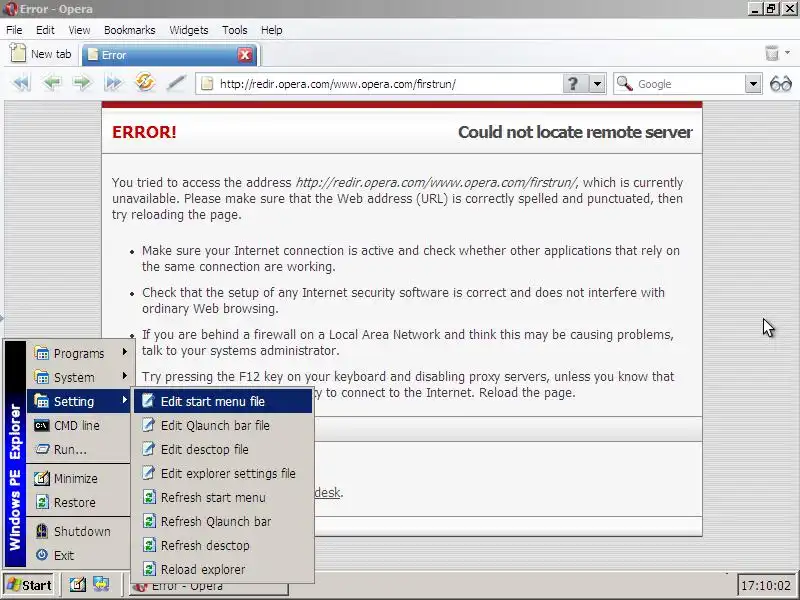Click the Restore icon in start menu
This screenshot has width=800, height=600.
[x=42, y=502]
